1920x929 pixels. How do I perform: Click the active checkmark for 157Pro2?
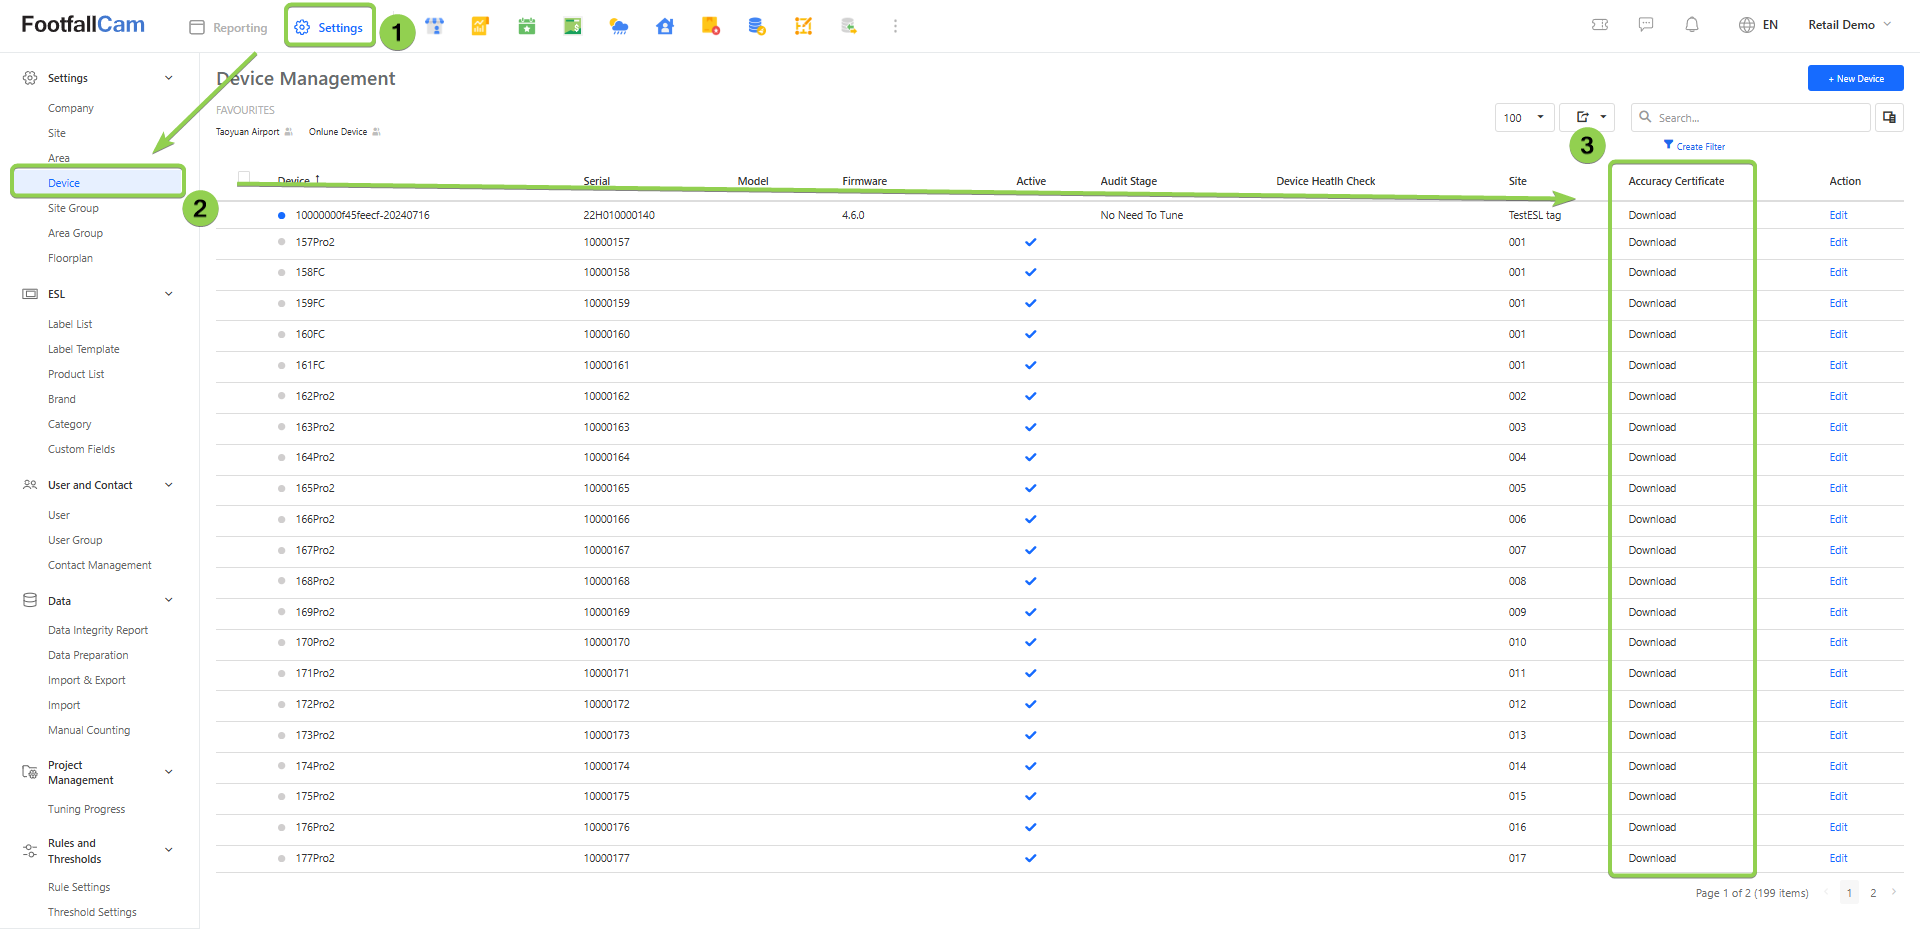pos(1031,242)
